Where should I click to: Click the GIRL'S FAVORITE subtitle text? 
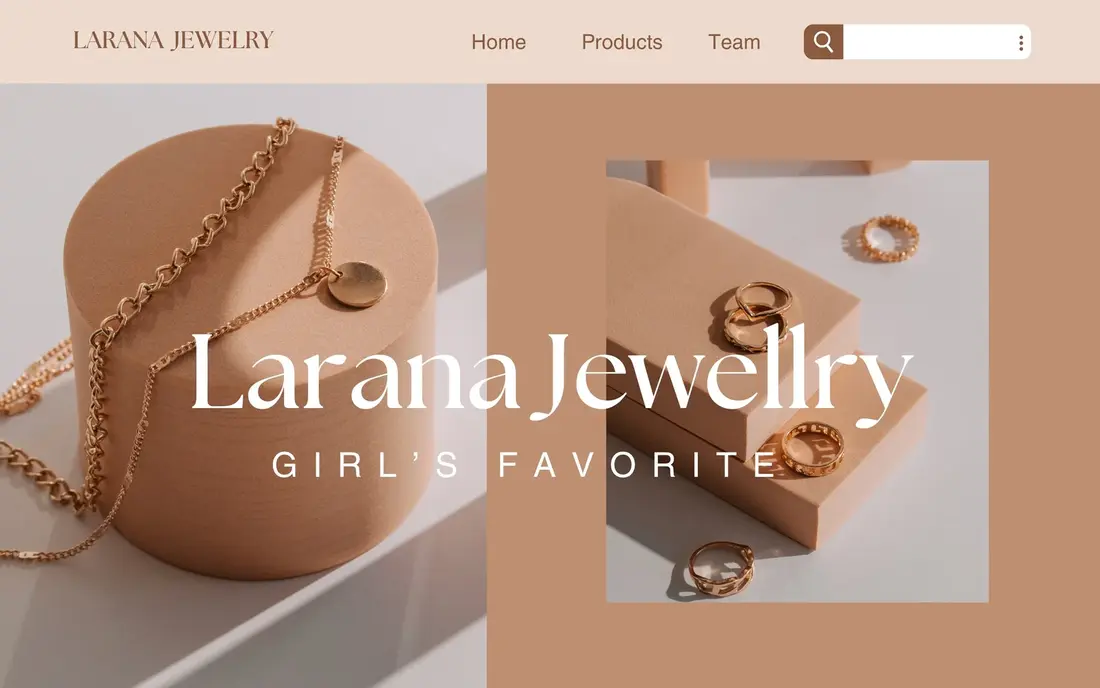pos(525,464)
